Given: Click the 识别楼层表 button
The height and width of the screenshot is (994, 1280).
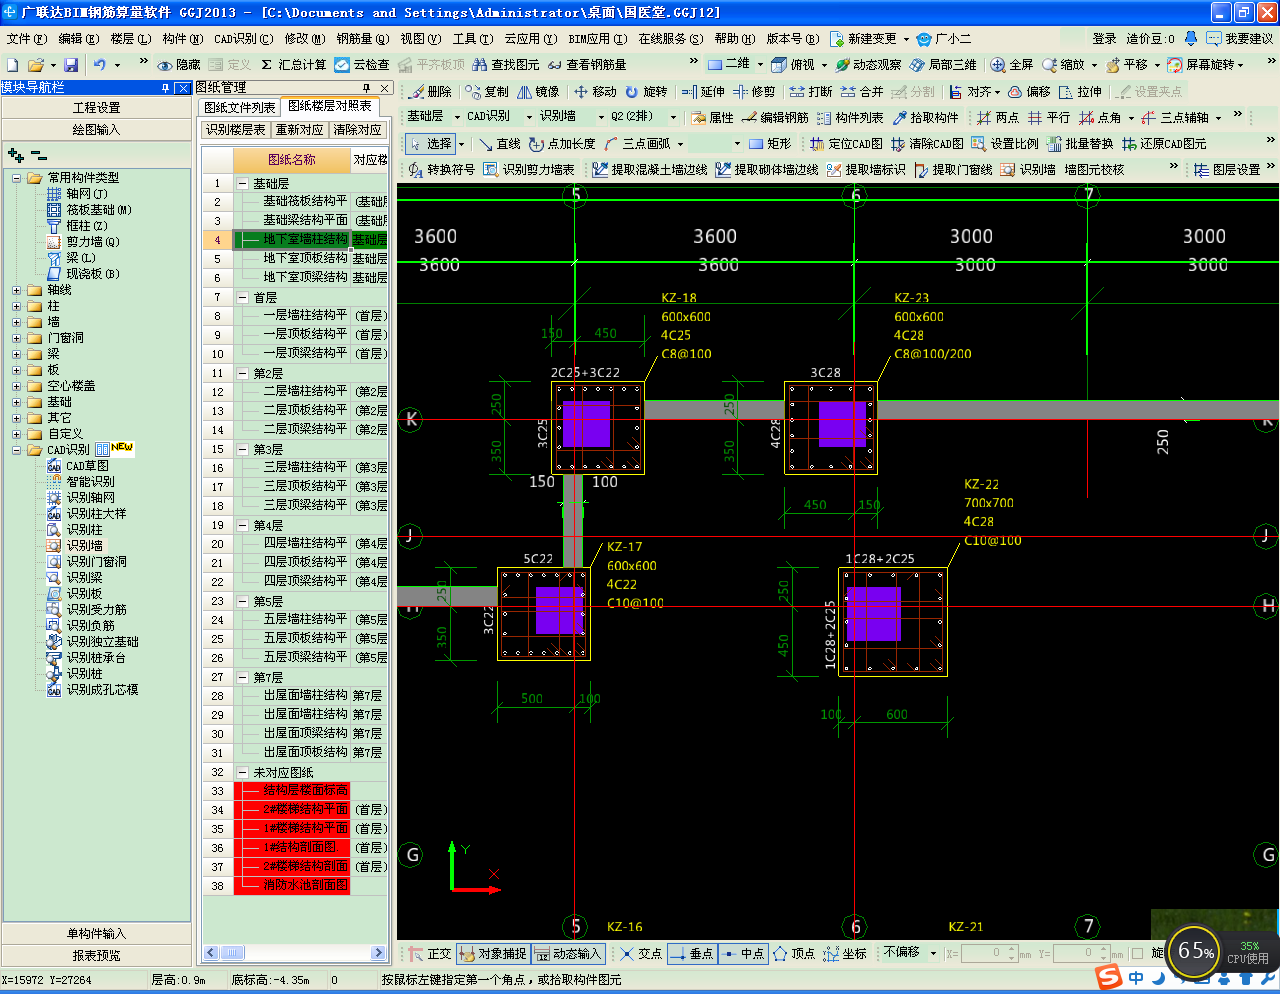Looking at the screenshot, I should coord(236,130).
